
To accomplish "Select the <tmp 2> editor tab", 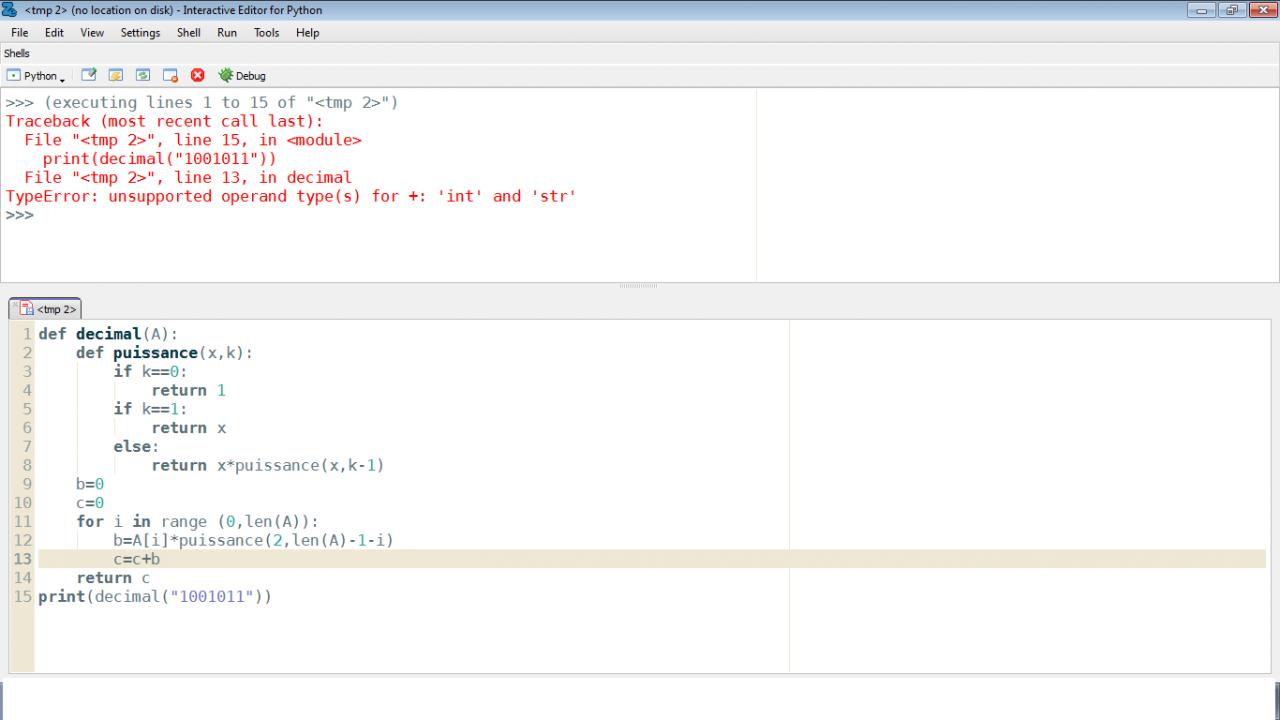I will [x=47, y=309].
